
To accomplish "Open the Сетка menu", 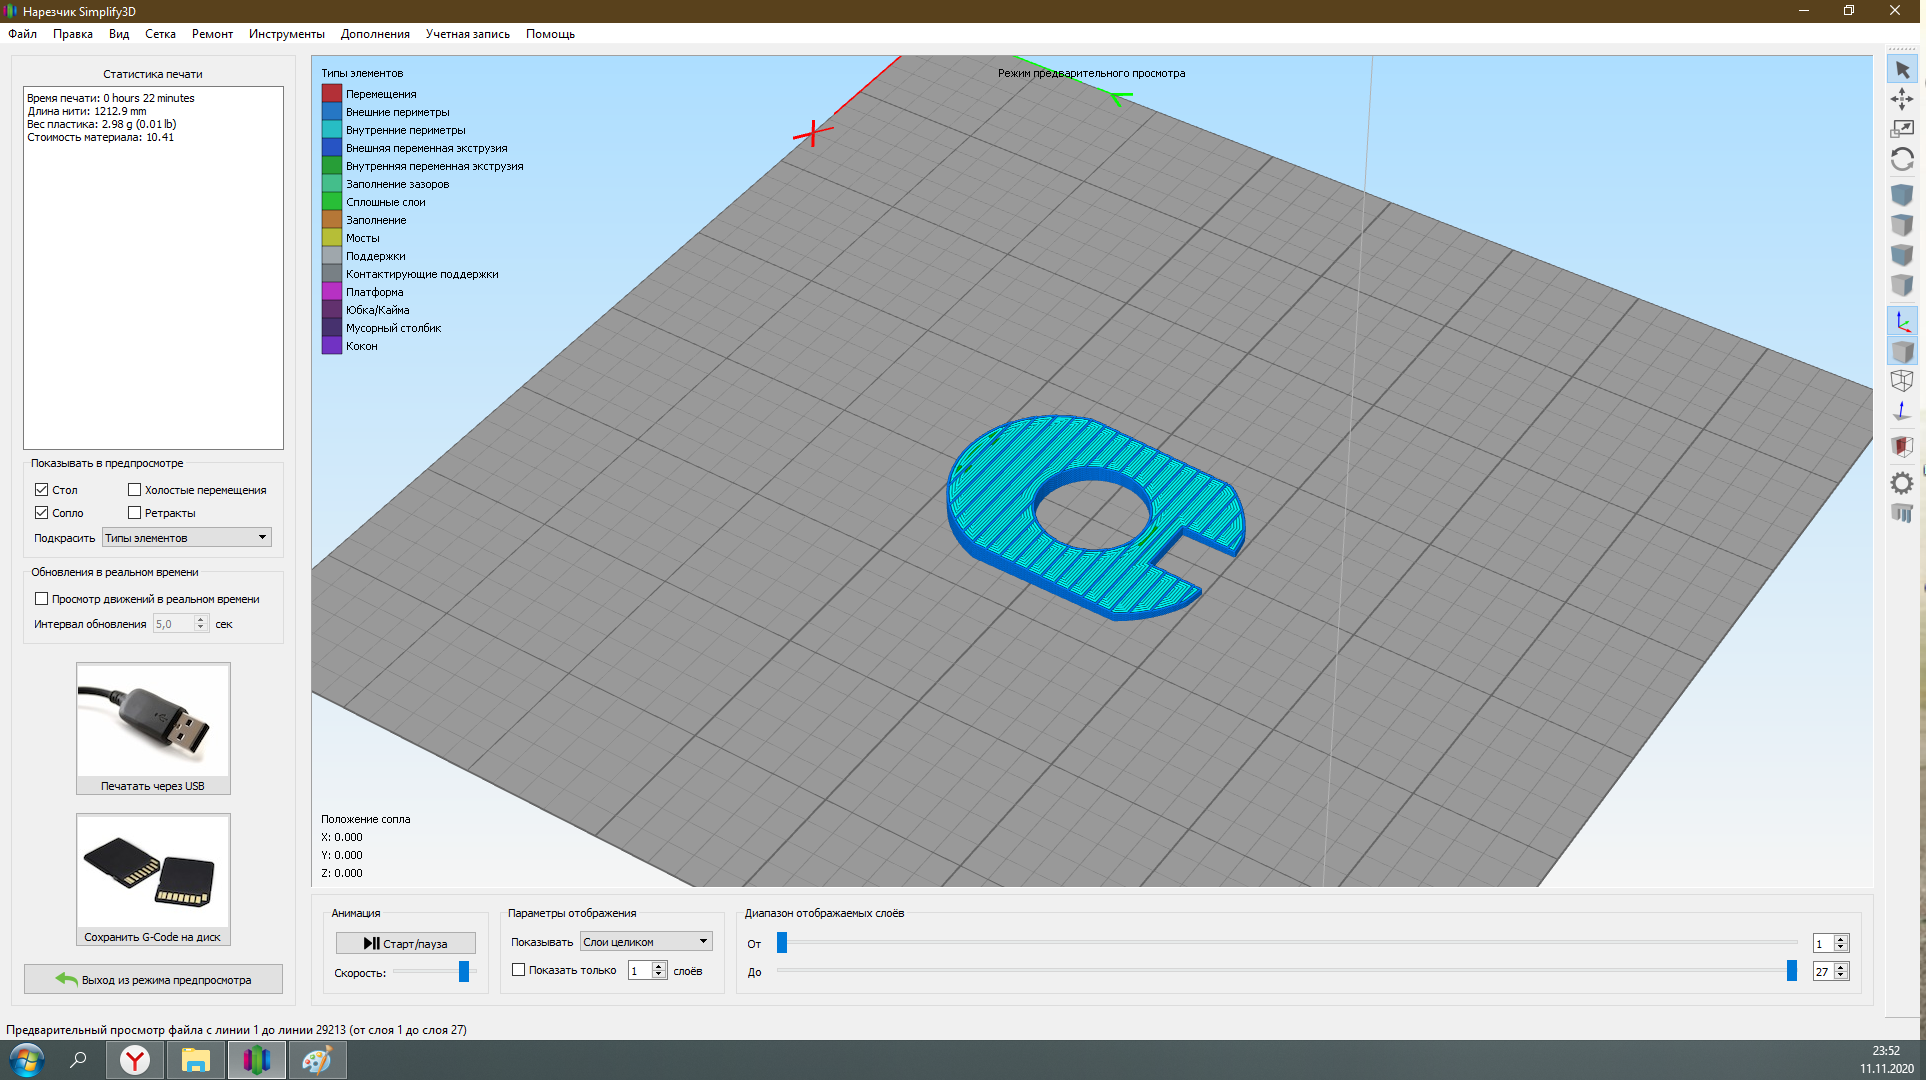I will click(x=160, y=34).
